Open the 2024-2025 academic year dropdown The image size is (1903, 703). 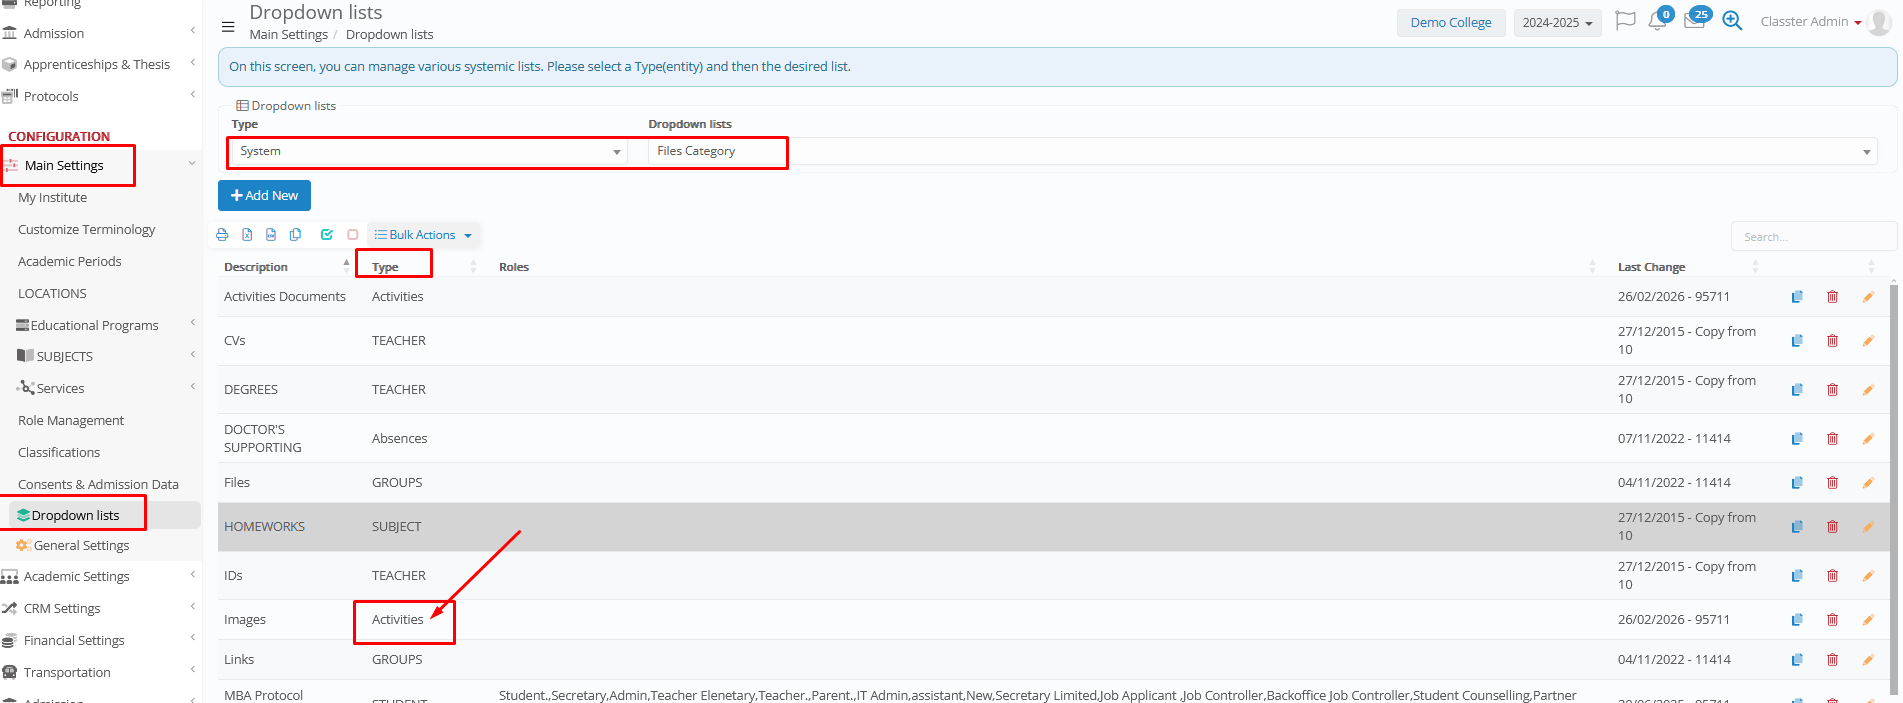click(1557, 23)
